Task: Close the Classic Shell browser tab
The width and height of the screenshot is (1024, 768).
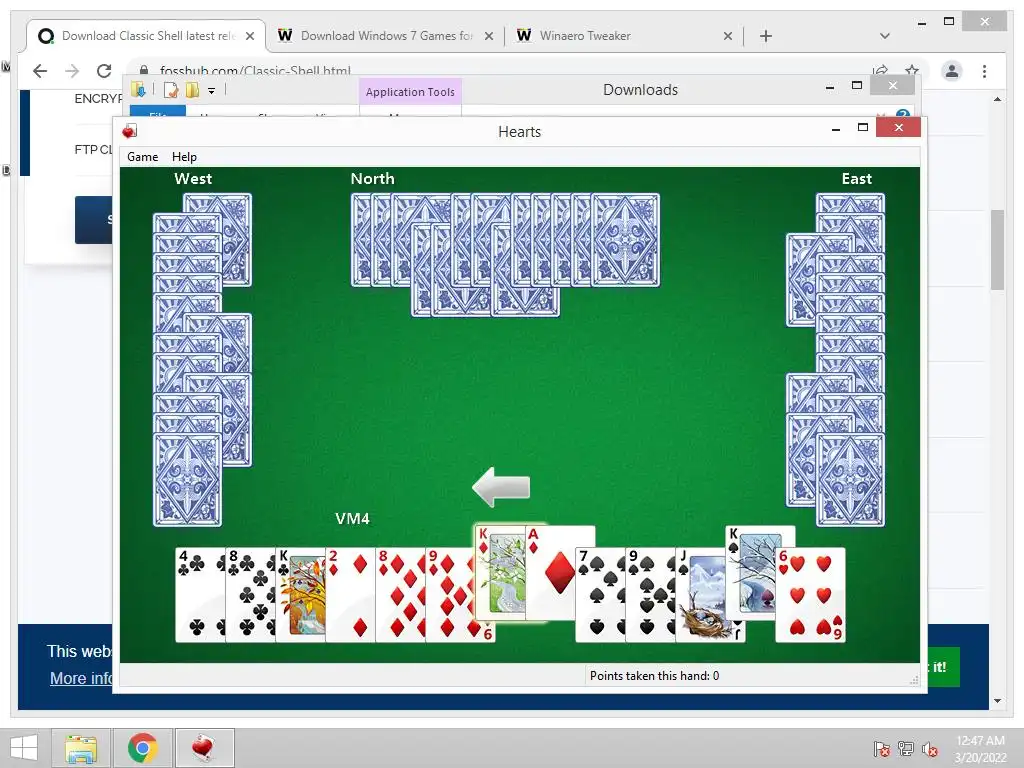Action: pos(249,36)
